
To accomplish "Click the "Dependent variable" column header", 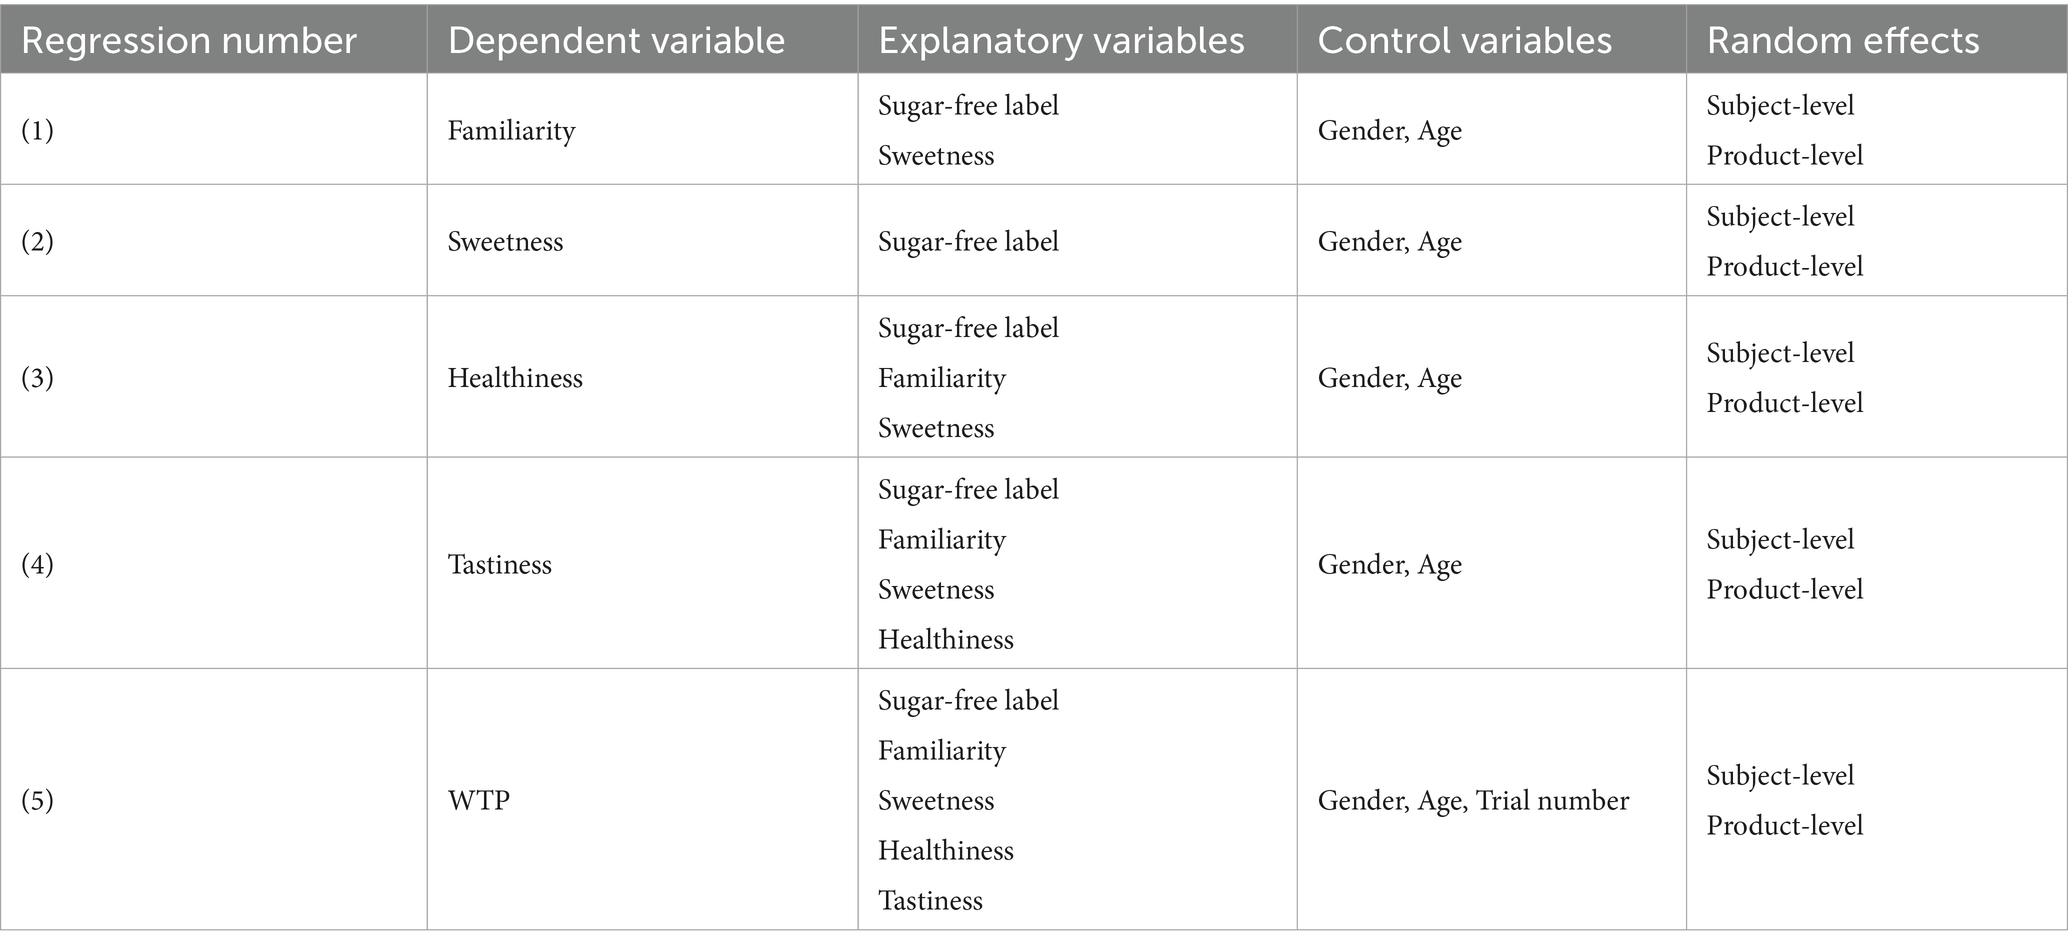I will (616, 41).
